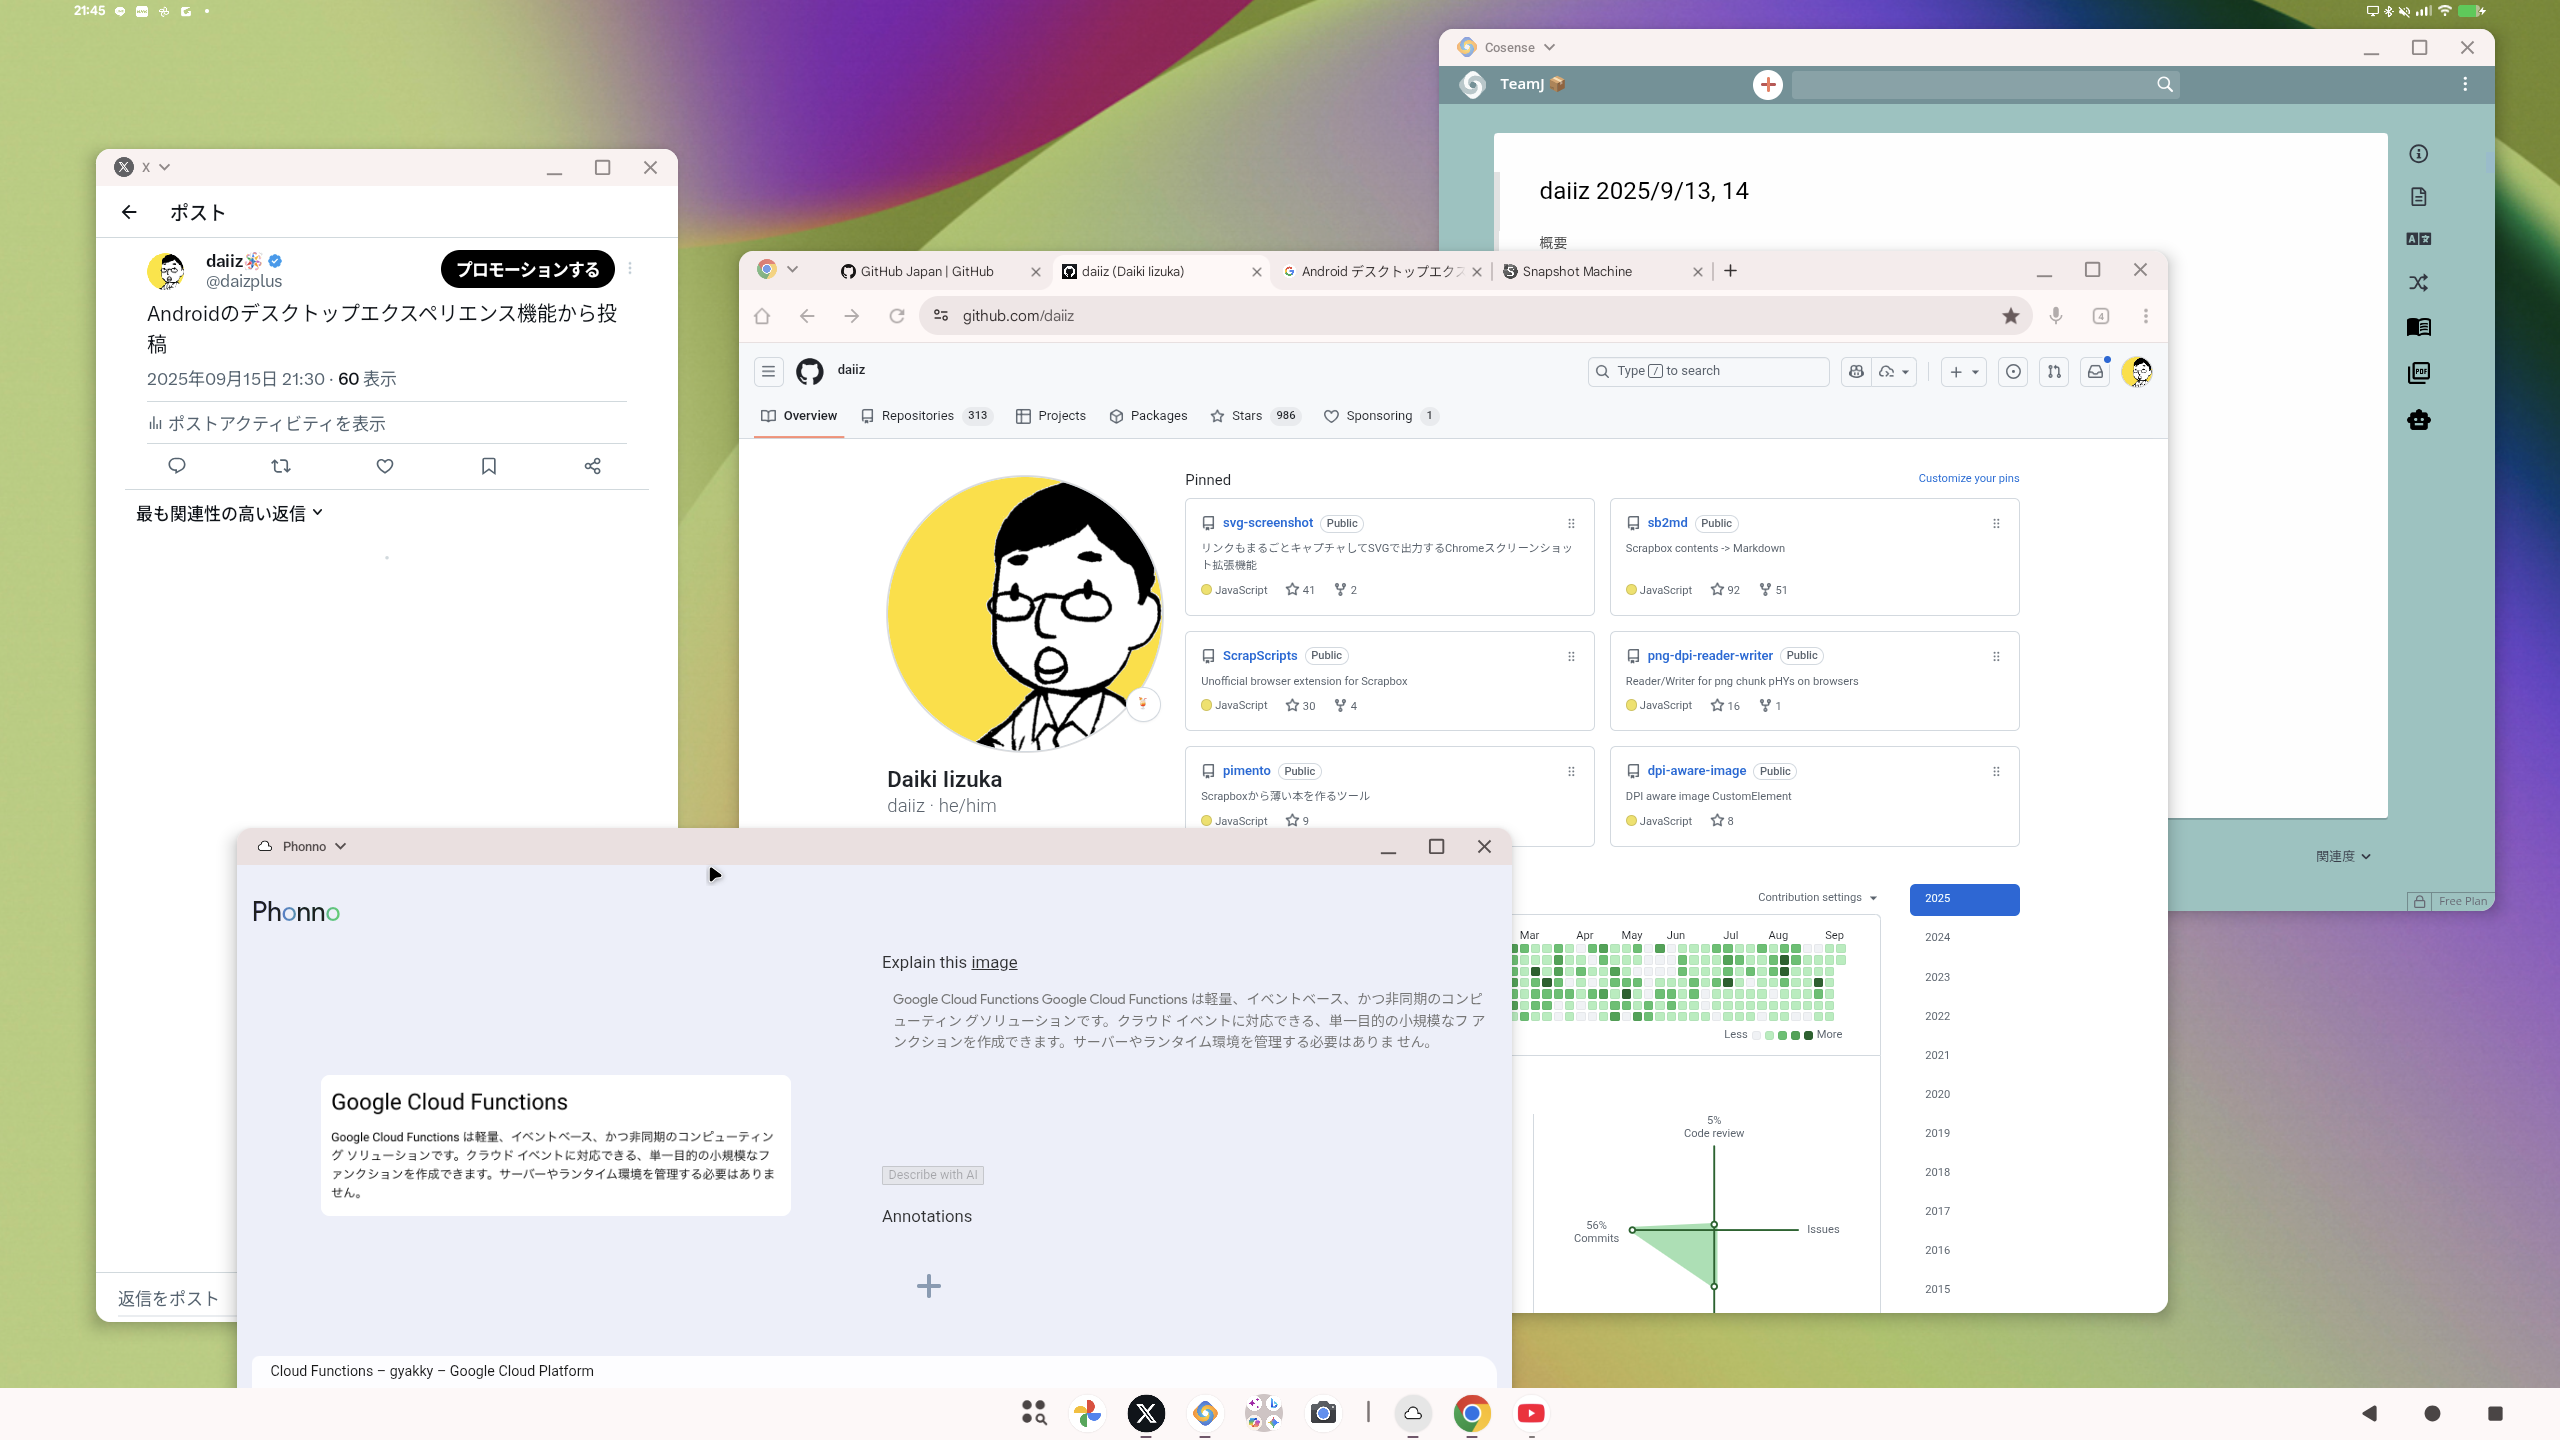2560x1440 pixels.
Task: Like the post with the heart icon
Action: click(385, 466)
